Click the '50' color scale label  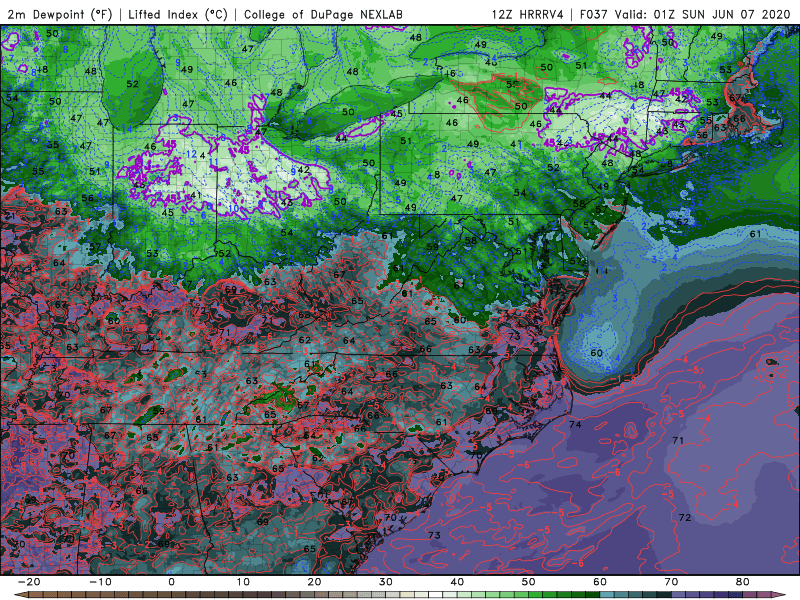click(x=529, y=582)
